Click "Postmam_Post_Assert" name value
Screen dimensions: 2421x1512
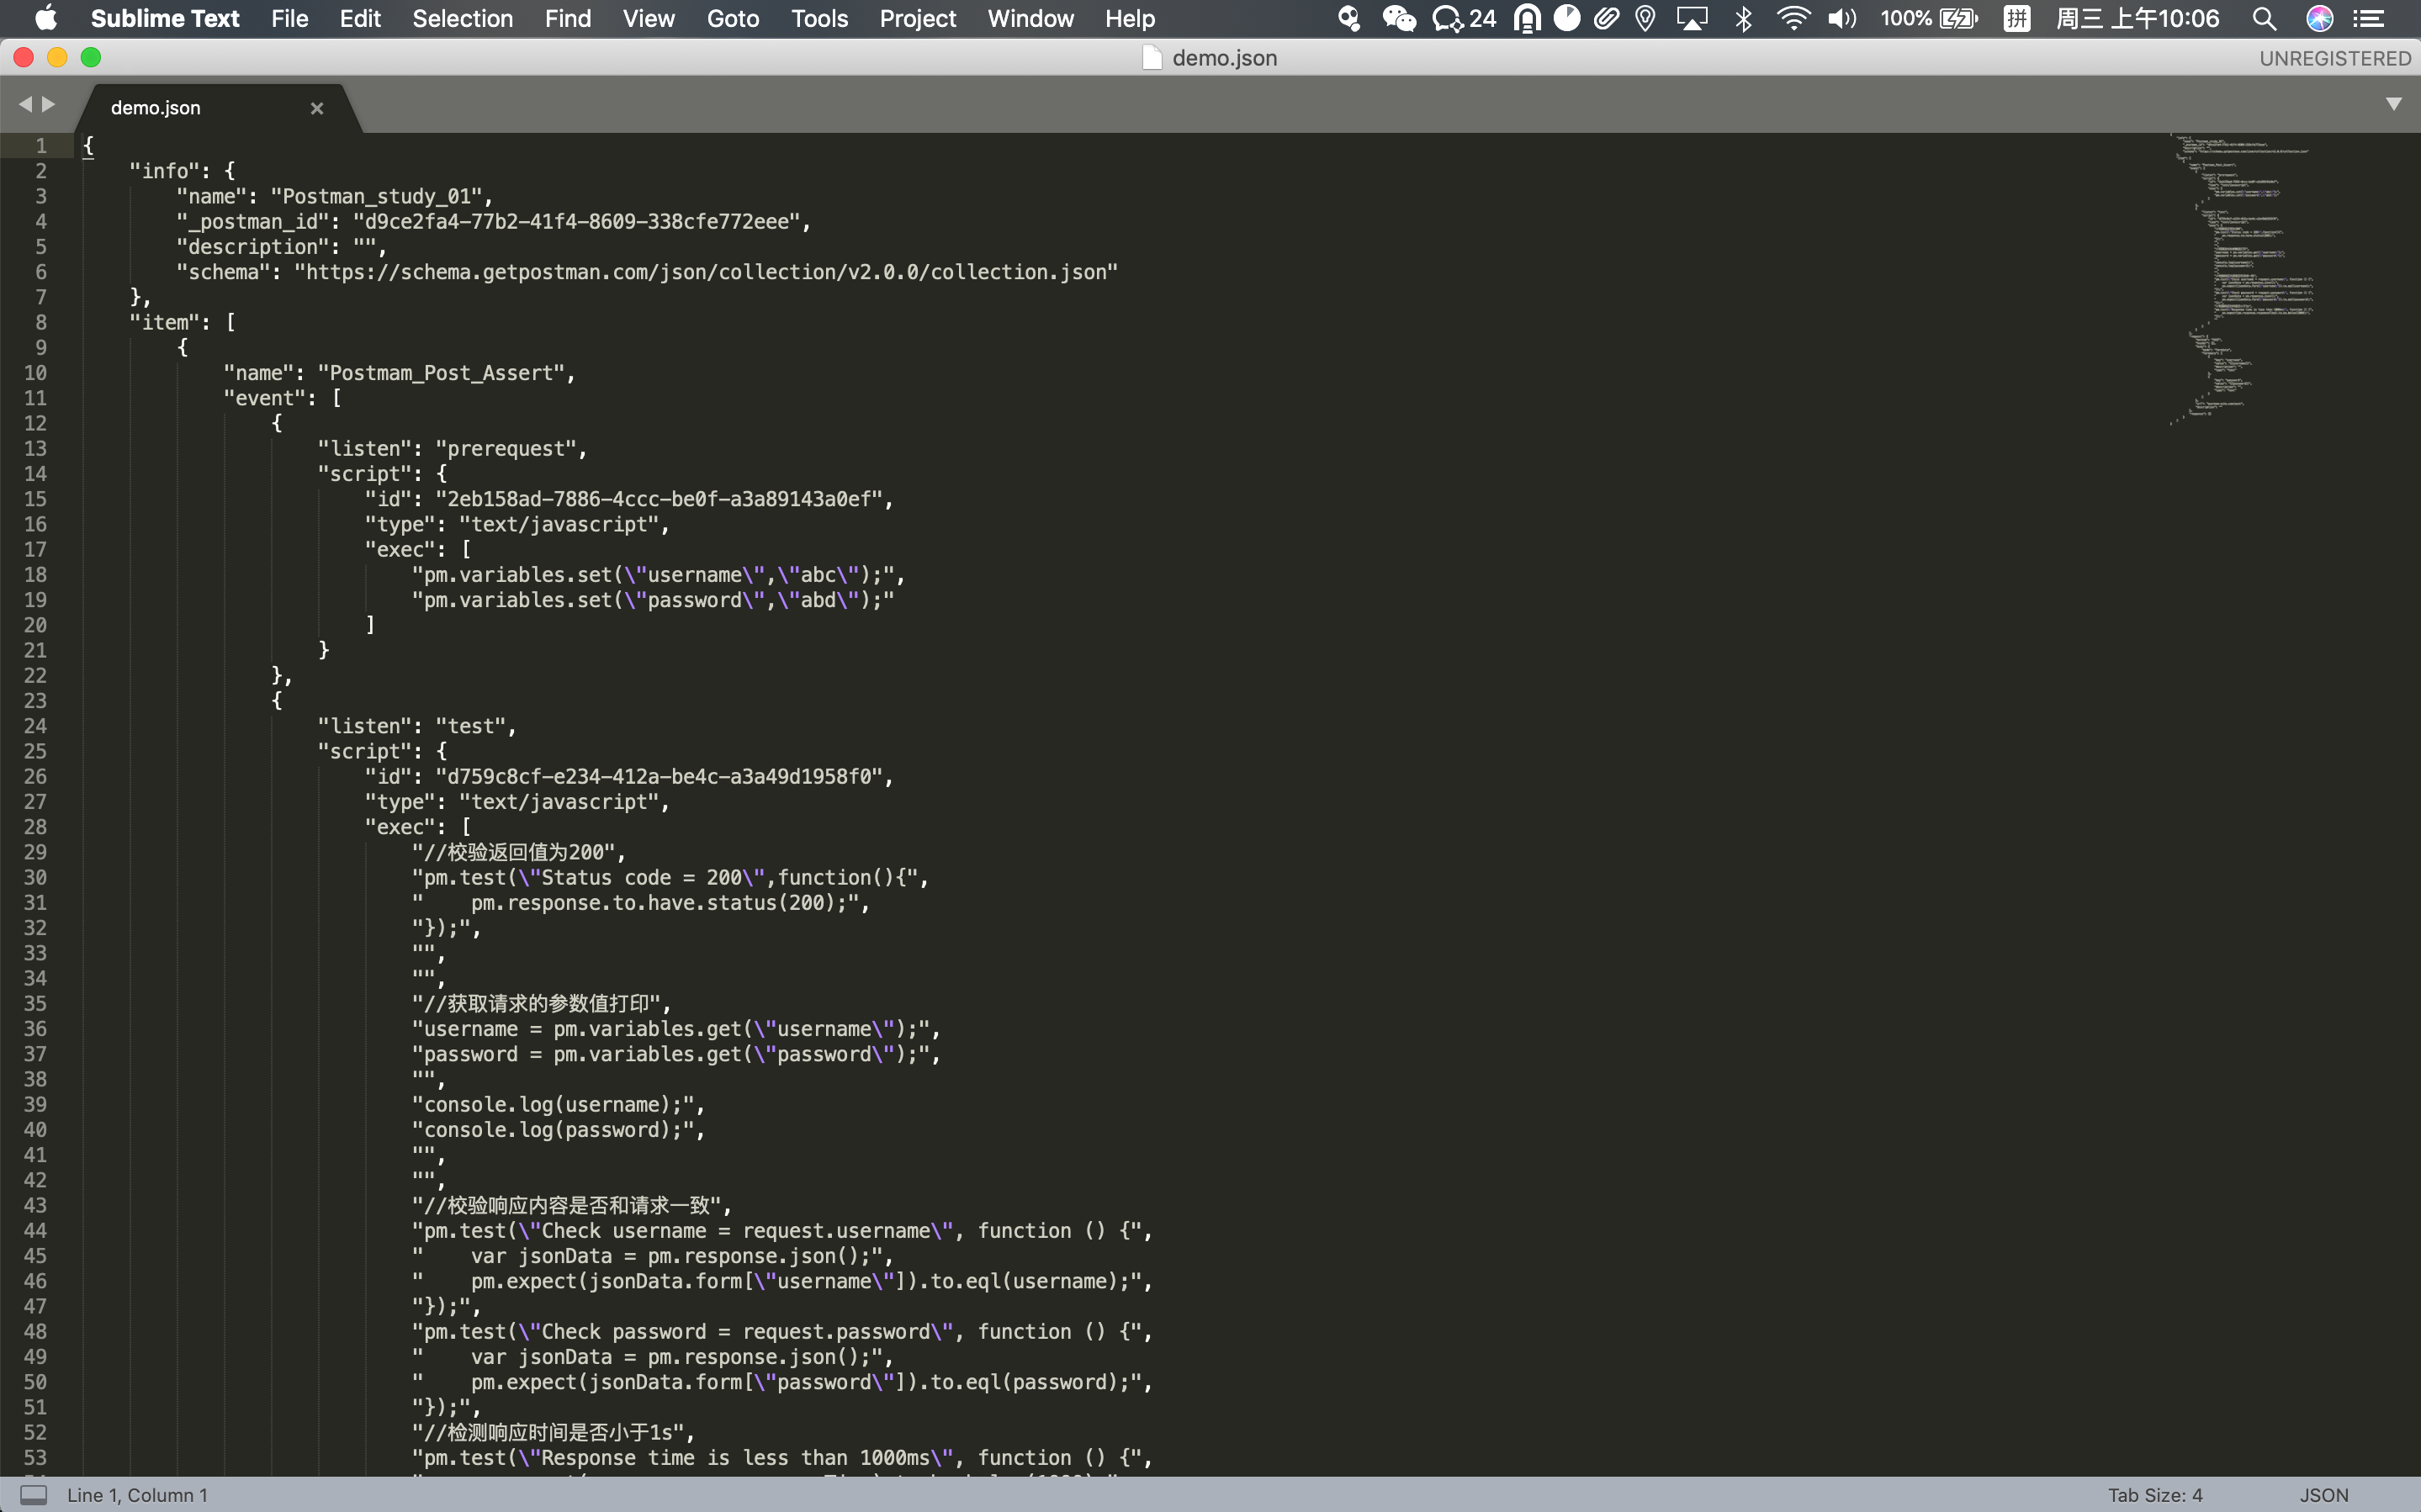point(441,373)
